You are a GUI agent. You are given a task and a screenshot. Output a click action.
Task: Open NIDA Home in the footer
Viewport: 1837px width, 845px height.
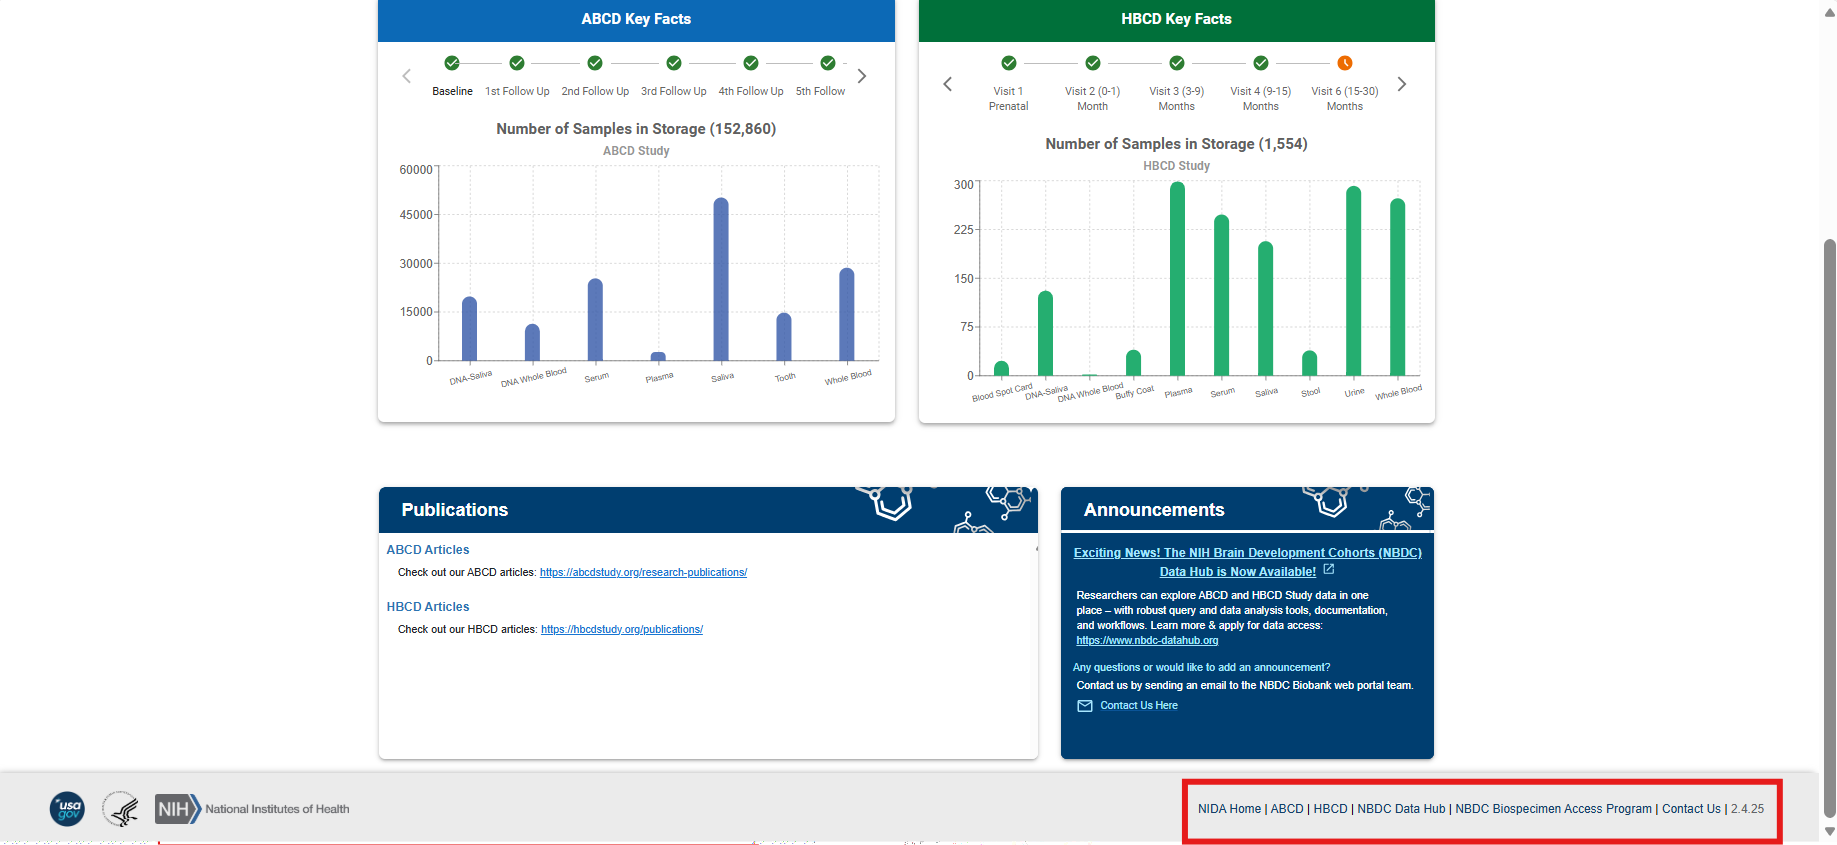1229,809
